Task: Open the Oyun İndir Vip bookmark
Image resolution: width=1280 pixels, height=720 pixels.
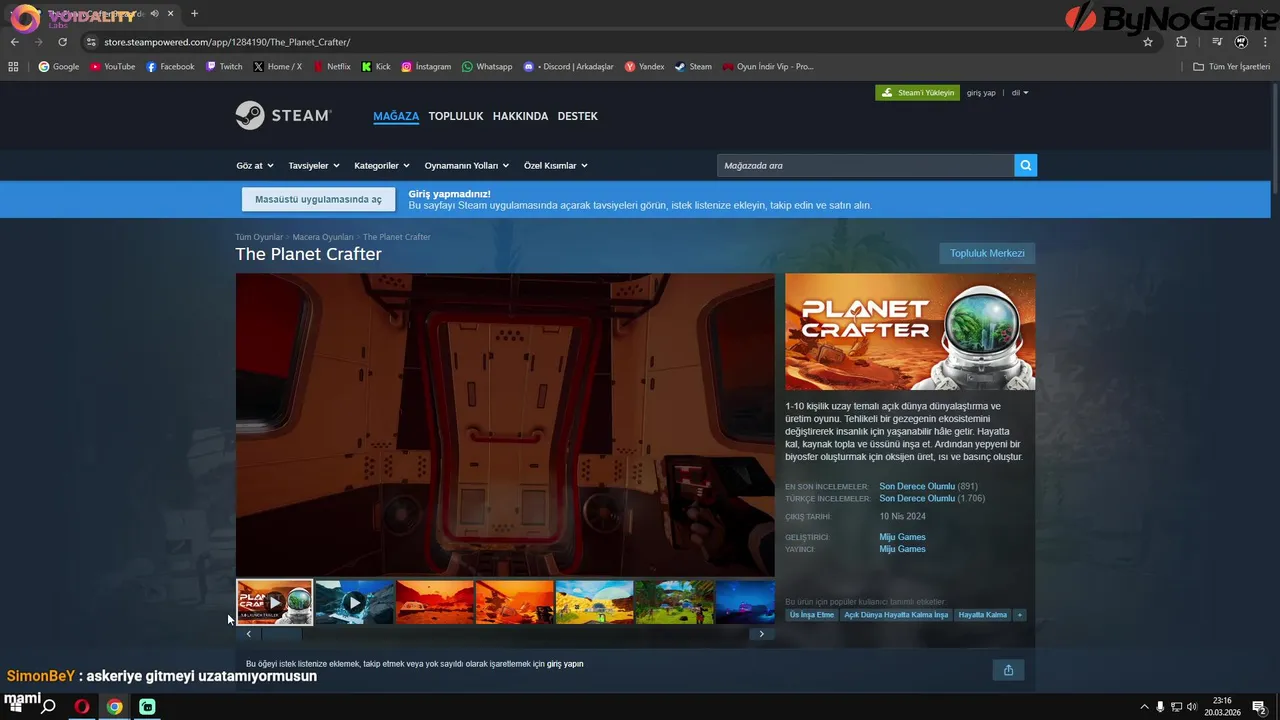Action: tap(768, 67)
